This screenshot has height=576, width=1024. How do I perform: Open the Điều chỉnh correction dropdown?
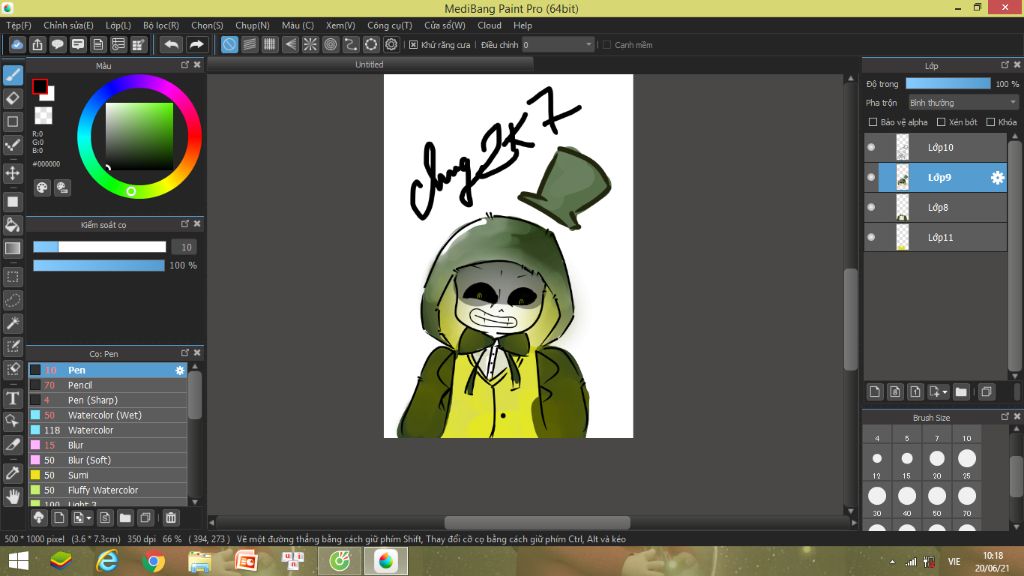tap(558, 44)
